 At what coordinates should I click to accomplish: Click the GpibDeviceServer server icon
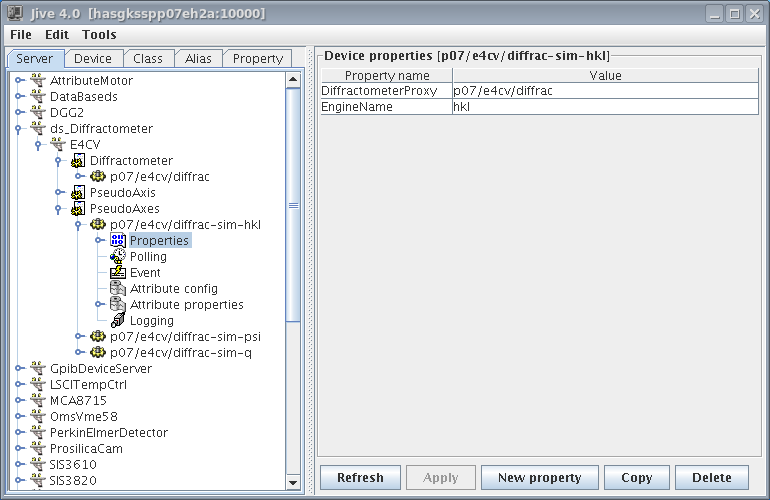37,368
